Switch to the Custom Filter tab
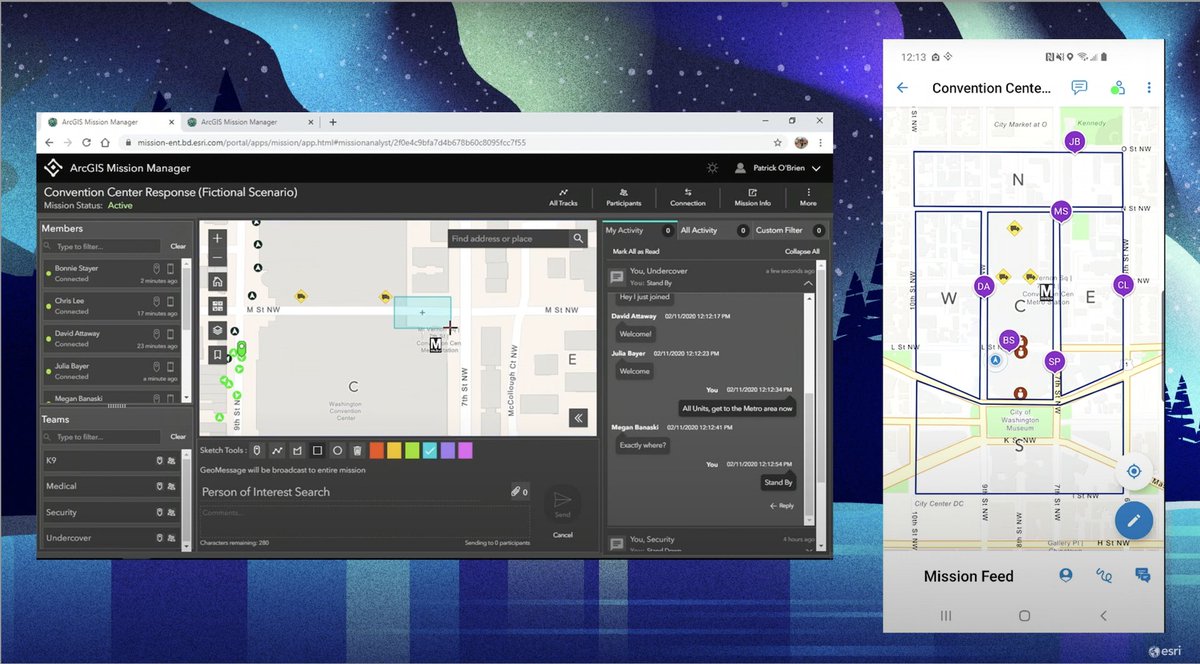Screen dimensions: 1200x664 789,230
